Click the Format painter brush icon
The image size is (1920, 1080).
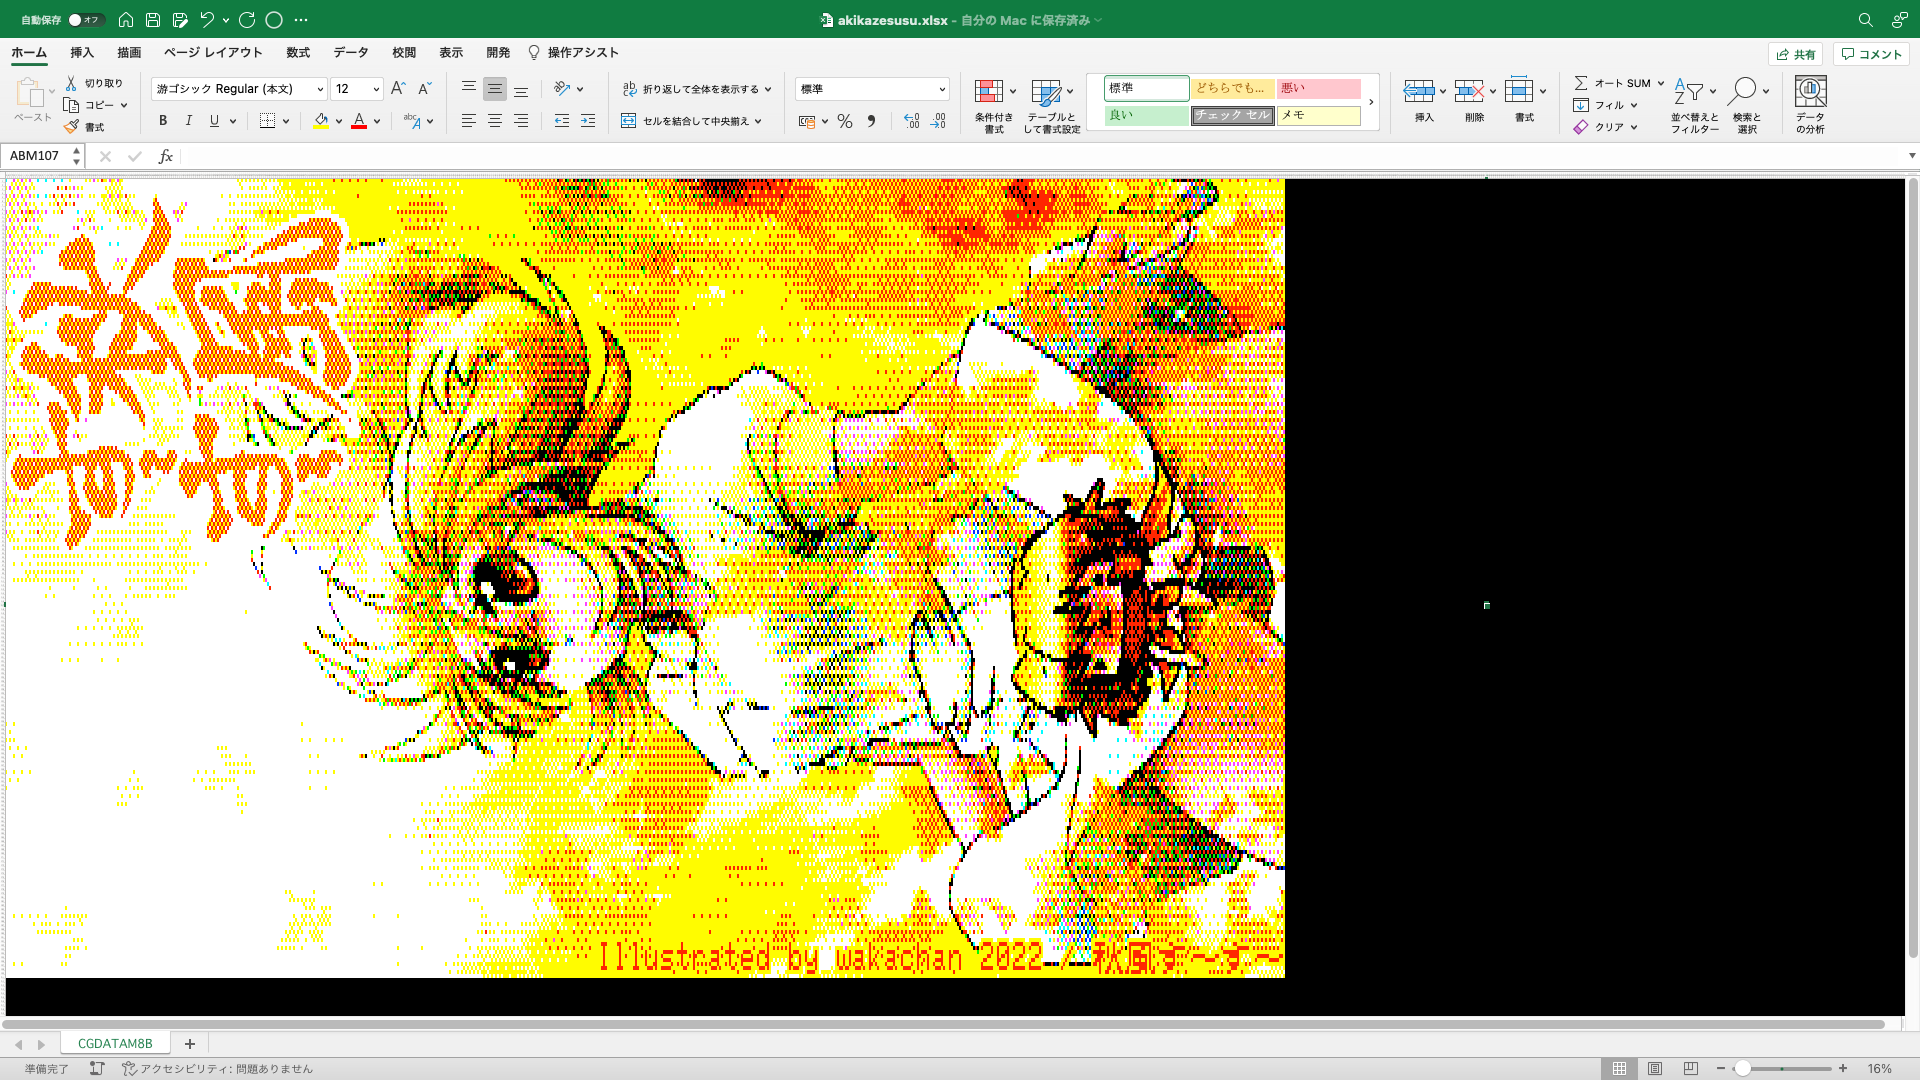[71, 127]
